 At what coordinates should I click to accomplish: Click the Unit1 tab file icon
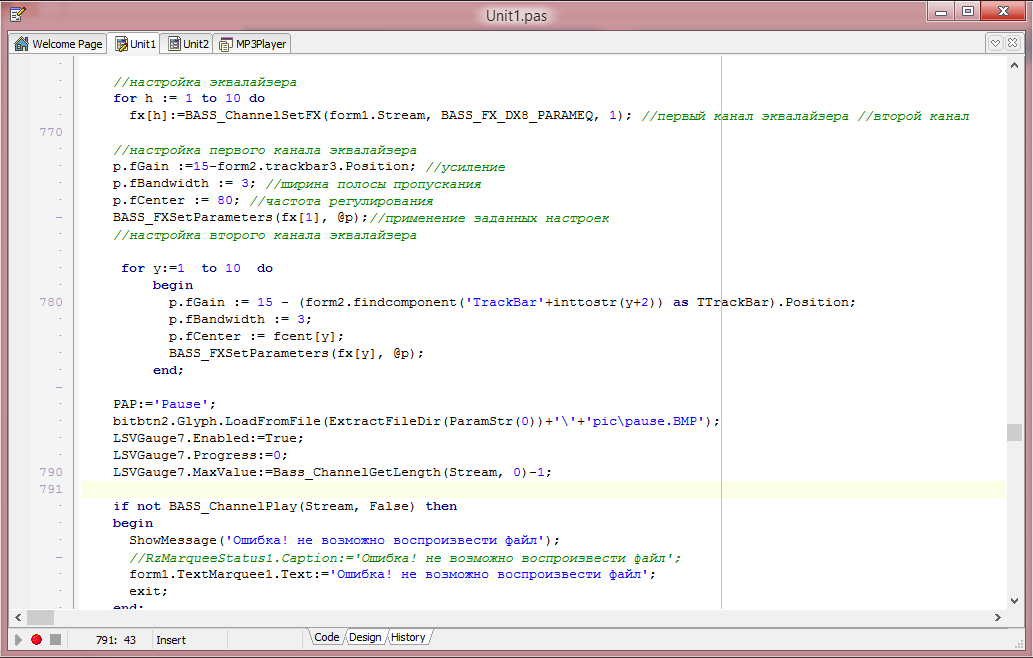click(122, 44)
